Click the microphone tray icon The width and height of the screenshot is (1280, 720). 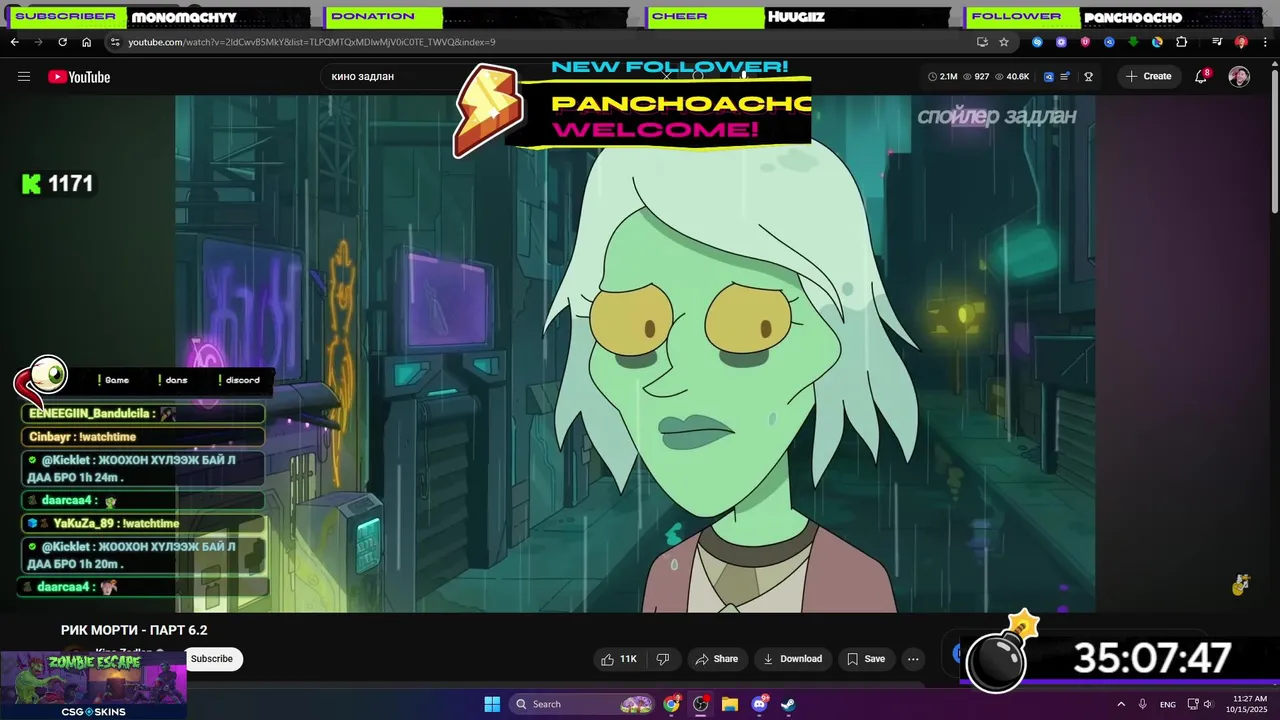point(1142,704)
